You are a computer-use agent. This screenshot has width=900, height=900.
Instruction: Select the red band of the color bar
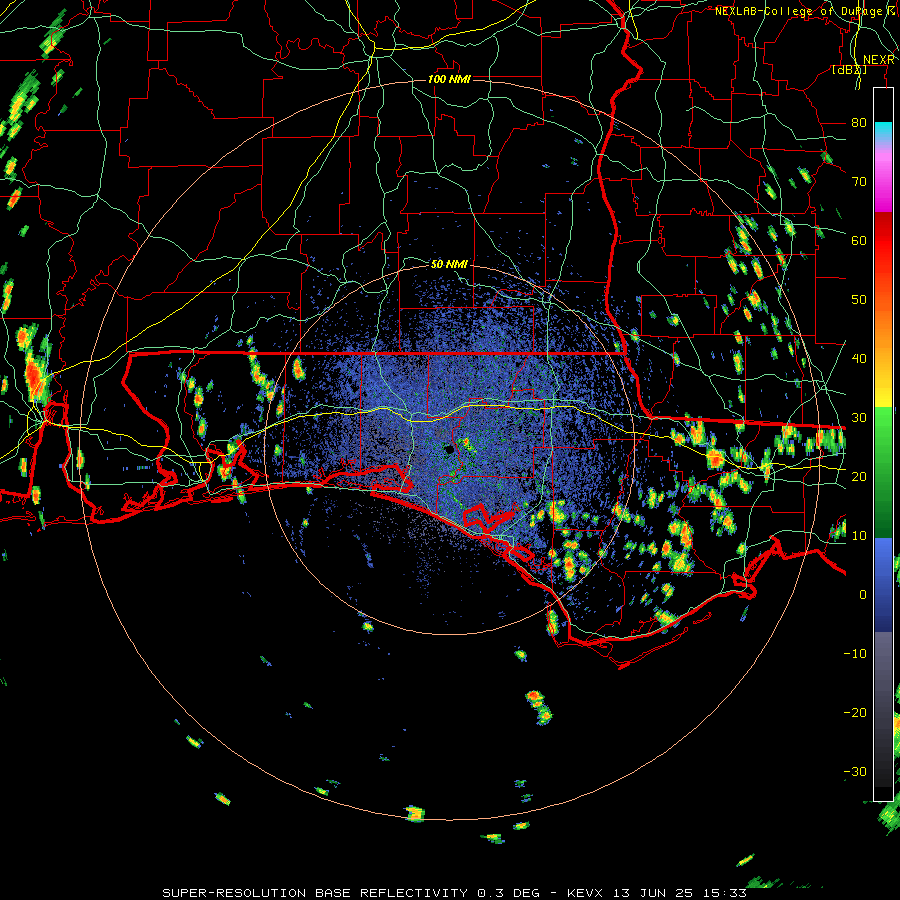click(883, 241)
